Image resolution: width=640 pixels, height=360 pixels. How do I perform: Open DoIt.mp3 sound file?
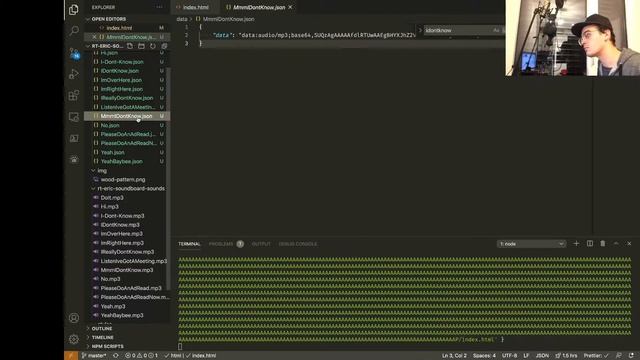[x=127, y=198]
